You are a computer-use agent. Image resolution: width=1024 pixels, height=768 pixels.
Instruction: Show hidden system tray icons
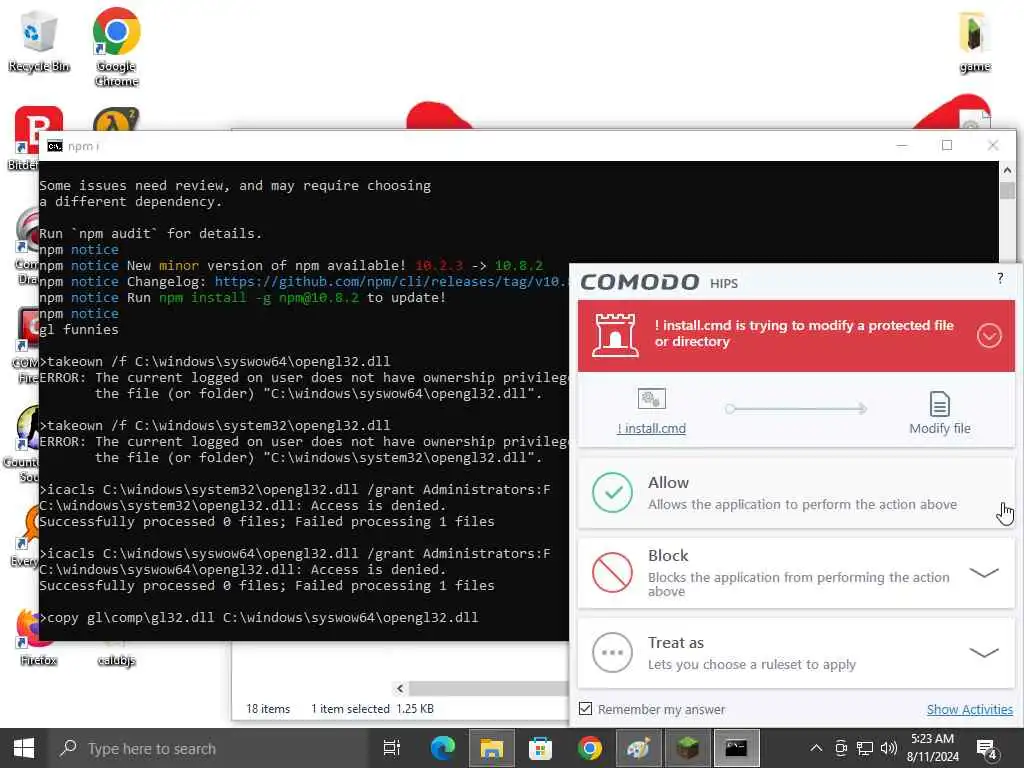point(816,748)
